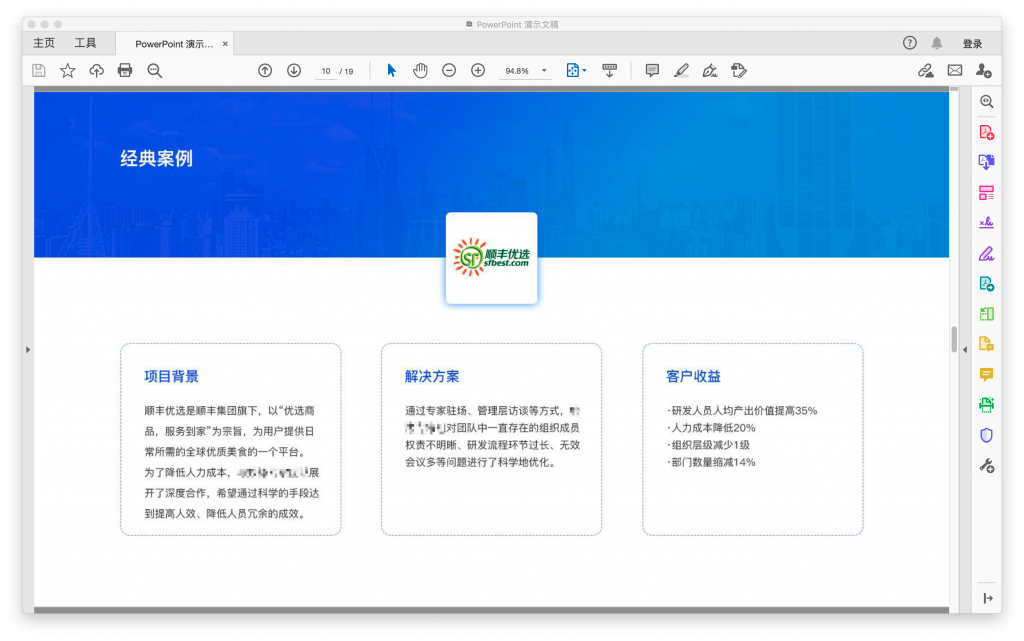Open the Export PDF tool in sidebar

pyautogui.click(x=987, y=162)
